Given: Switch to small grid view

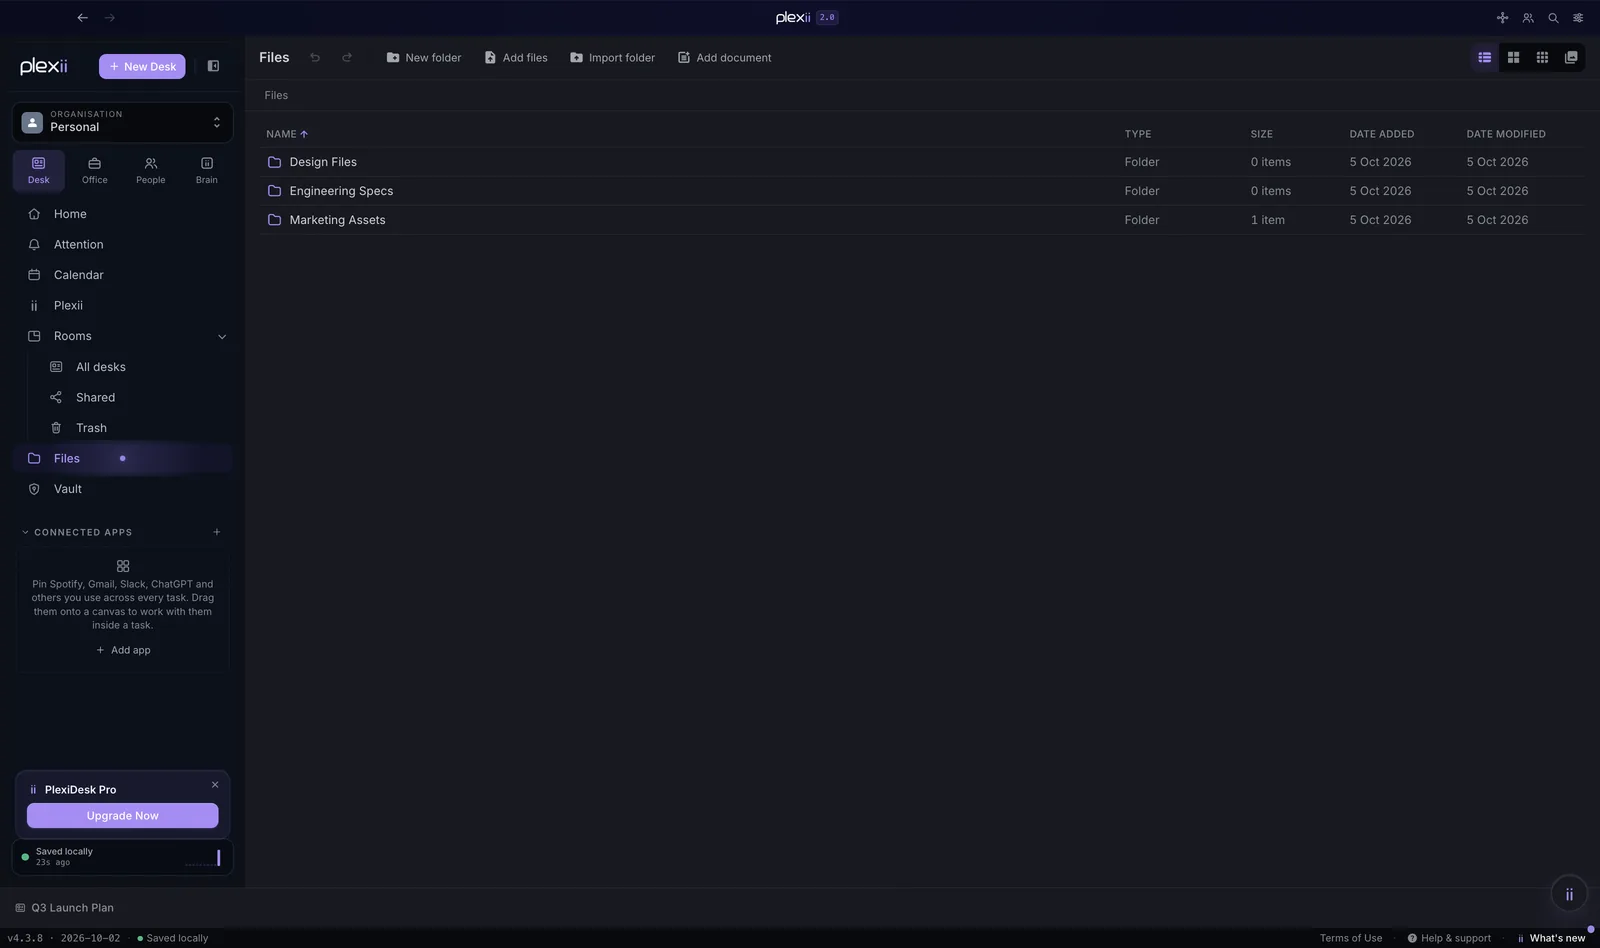Looking at the screenshot, I should [1543, 58].
